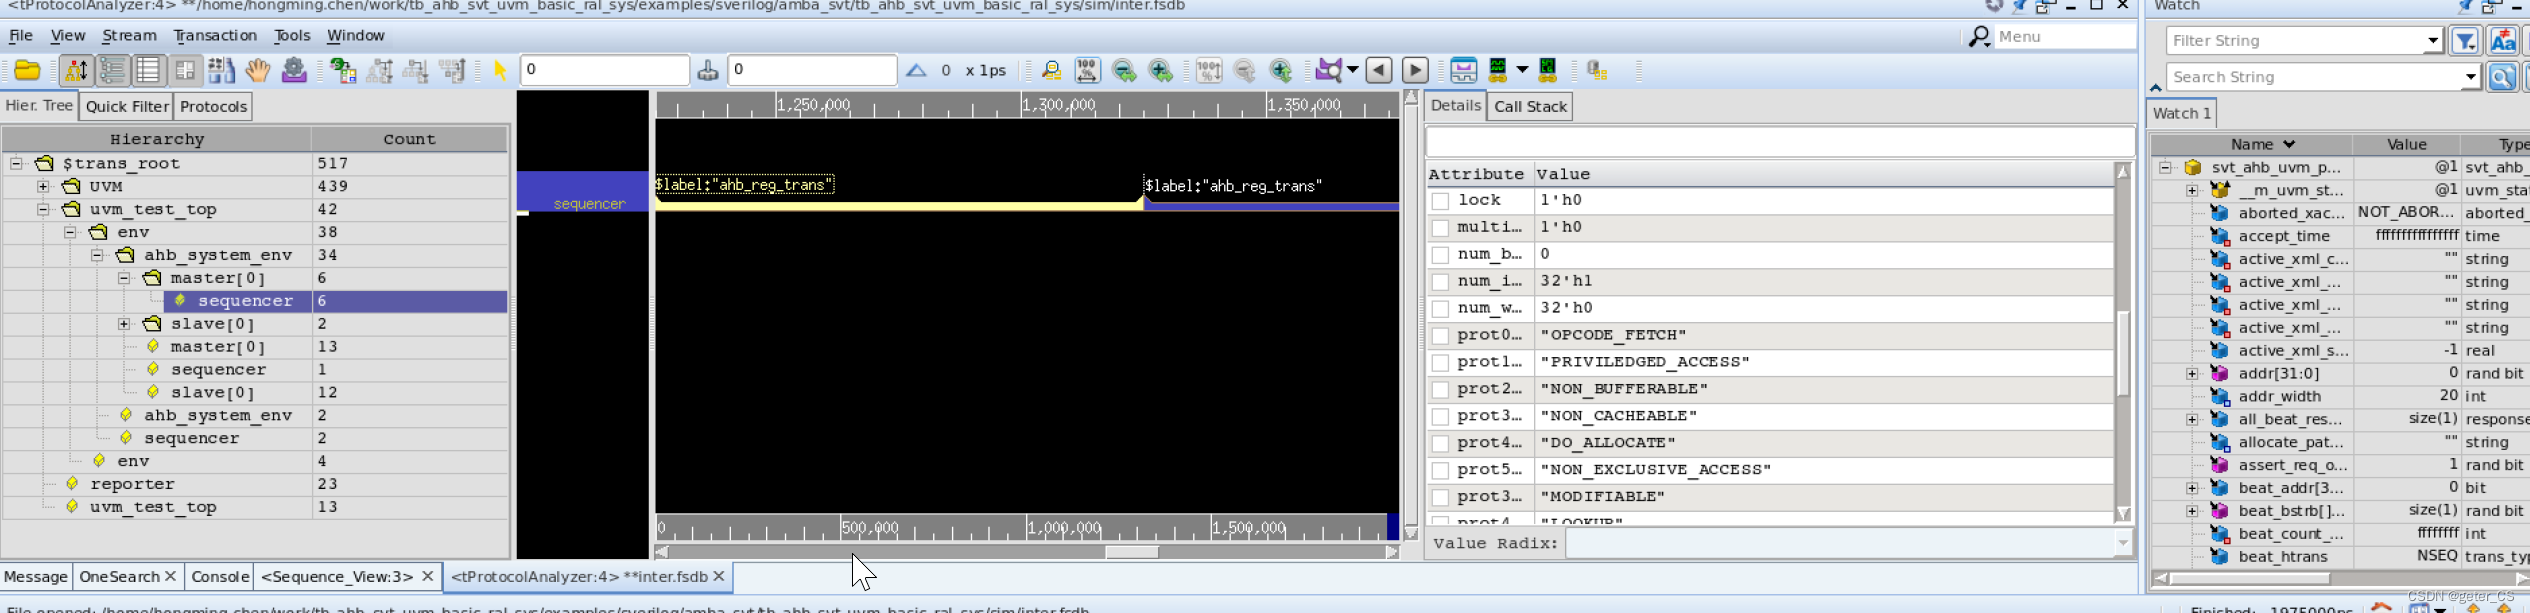Check the prot2... NON_BUFFERABLE checkbox
This screenshot has height=613, width=2530.
(x=1440, y=390)
